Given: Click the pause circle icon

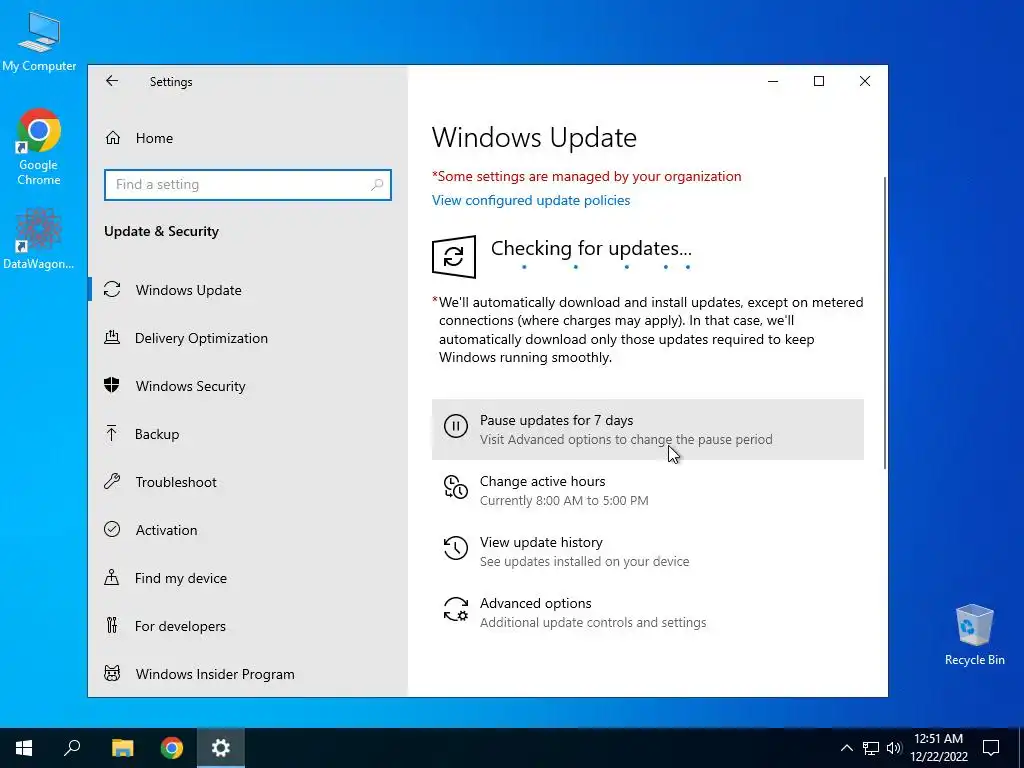Looking at the screenshot, I should click(x=456, y=426).
